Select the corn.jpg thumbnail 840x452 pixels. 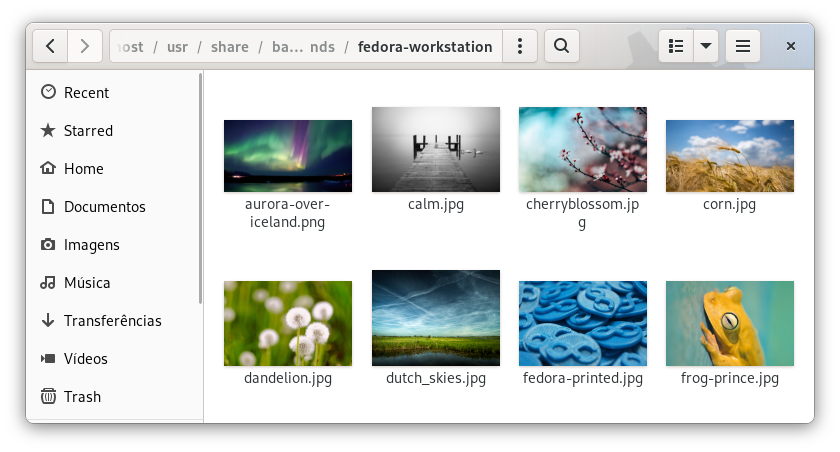[730, 156]
